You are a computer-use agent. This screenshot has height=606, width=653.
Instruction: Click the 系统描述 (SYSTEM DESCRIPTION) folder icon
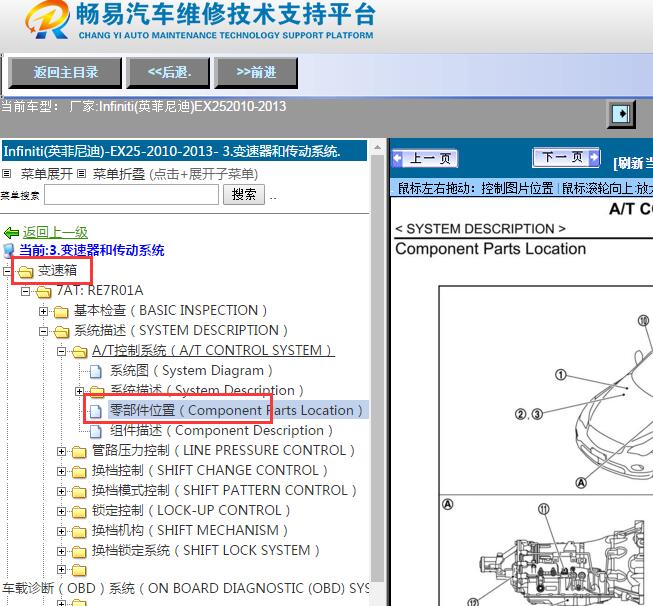(61, 332)
